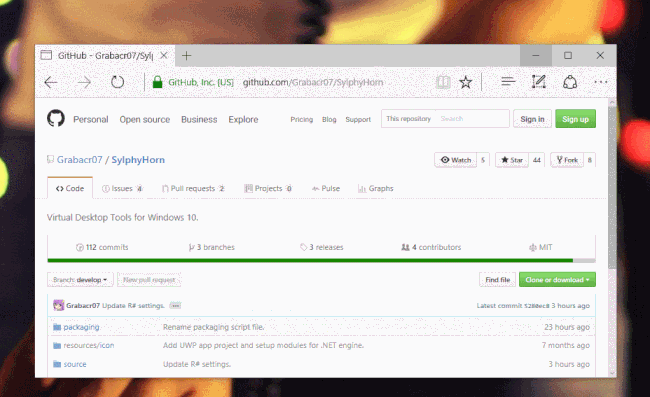Open the Branch: develop dropdown
Viewport: 650px width, 397px height.
click(80, 280)
